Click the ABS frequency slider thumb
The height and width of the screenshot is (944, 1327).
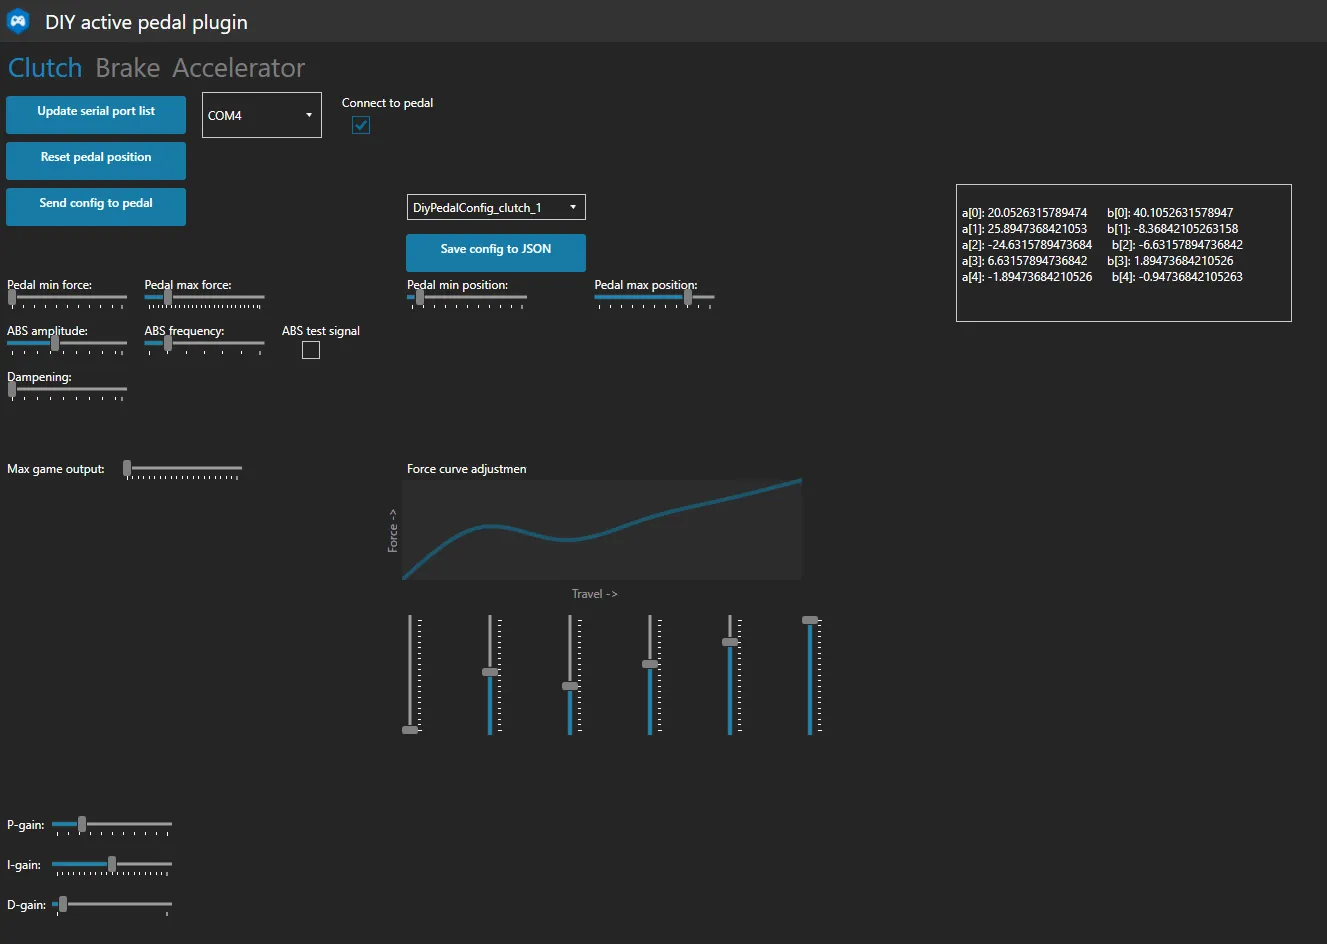[x=168, y=343]
